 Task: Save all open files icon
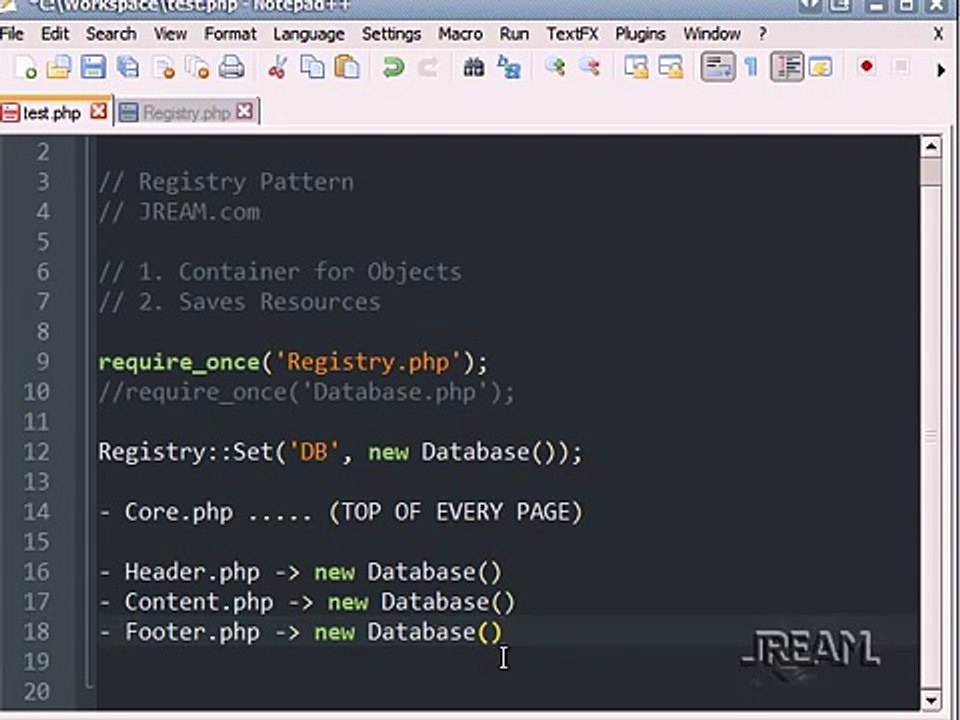[x=128, y=67]
